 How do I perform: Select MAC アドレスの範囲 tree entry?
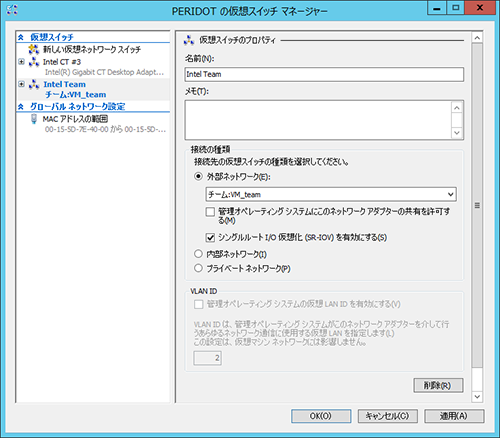pos(75,119)
